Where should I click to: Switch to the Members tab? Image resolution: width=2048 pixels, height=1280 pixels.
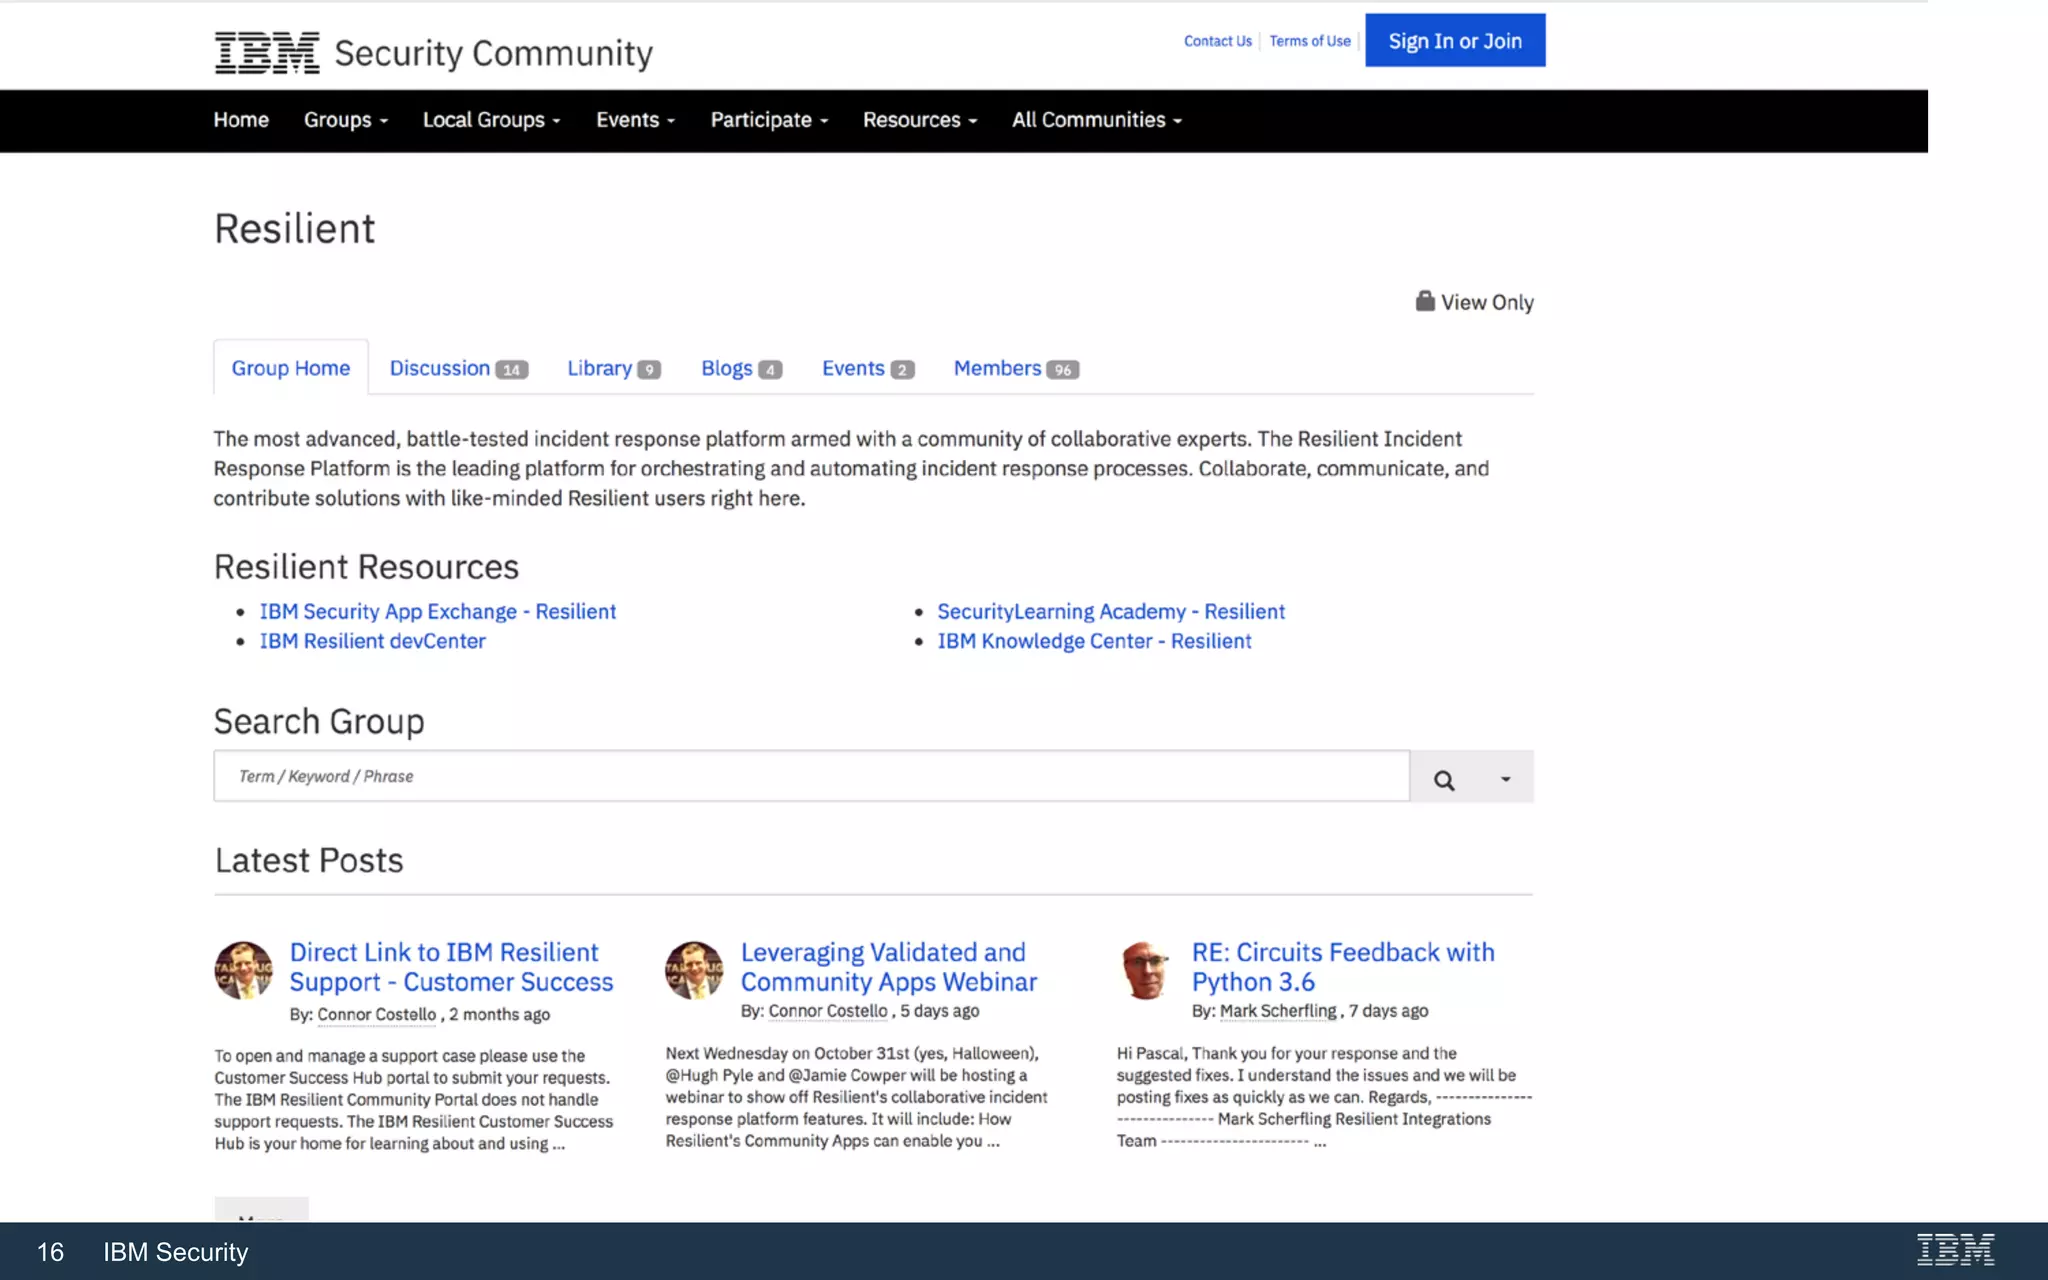point(1016,368)
